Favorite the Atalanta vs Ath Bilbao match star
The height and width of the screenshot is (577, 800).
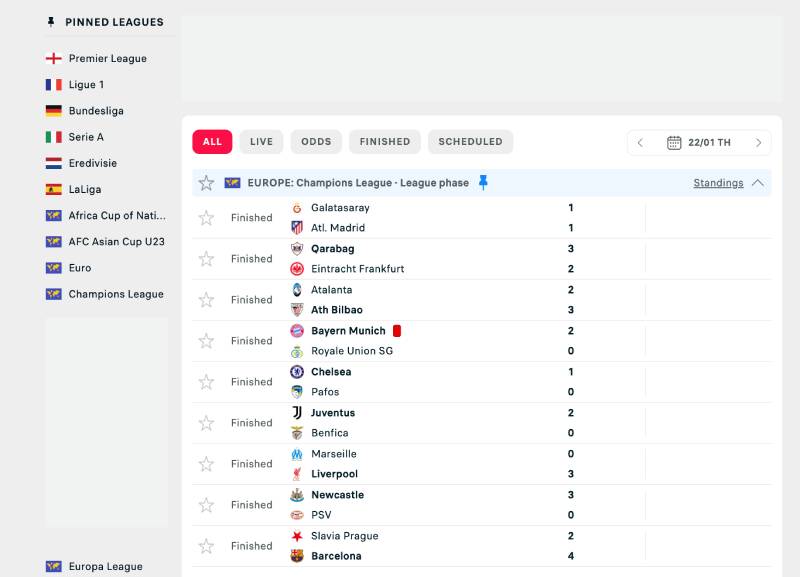(206, 299)
